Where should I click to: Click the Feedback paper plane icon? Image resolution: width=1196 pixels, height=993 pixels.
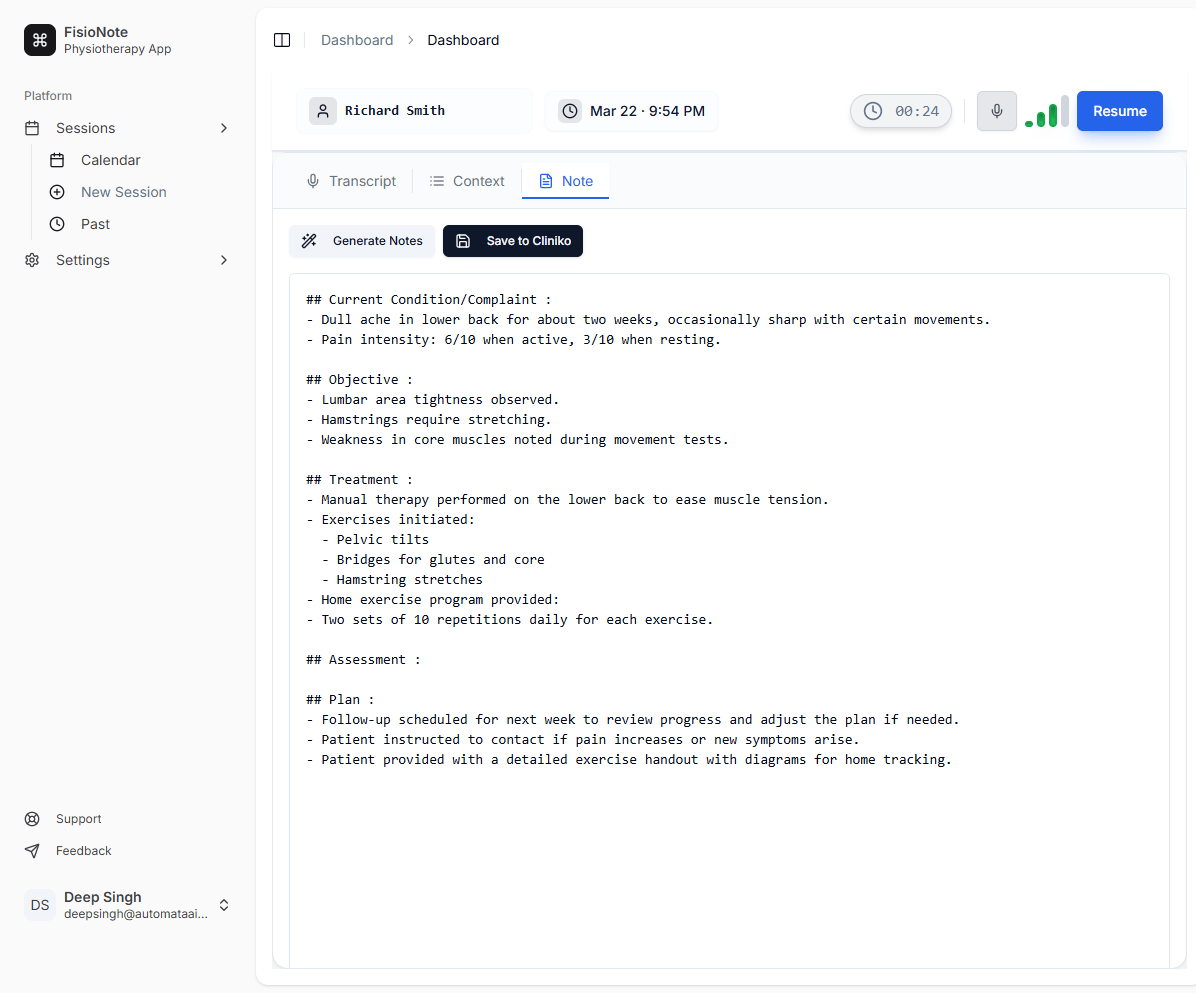(32, 851)
